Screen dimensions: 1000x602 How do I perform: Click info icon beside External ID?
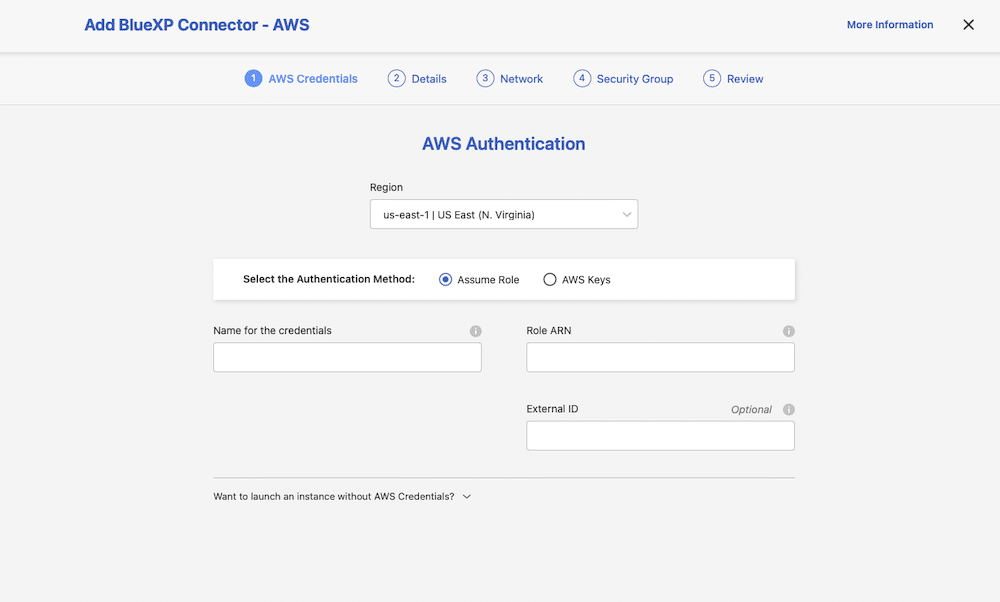[789, 409]
